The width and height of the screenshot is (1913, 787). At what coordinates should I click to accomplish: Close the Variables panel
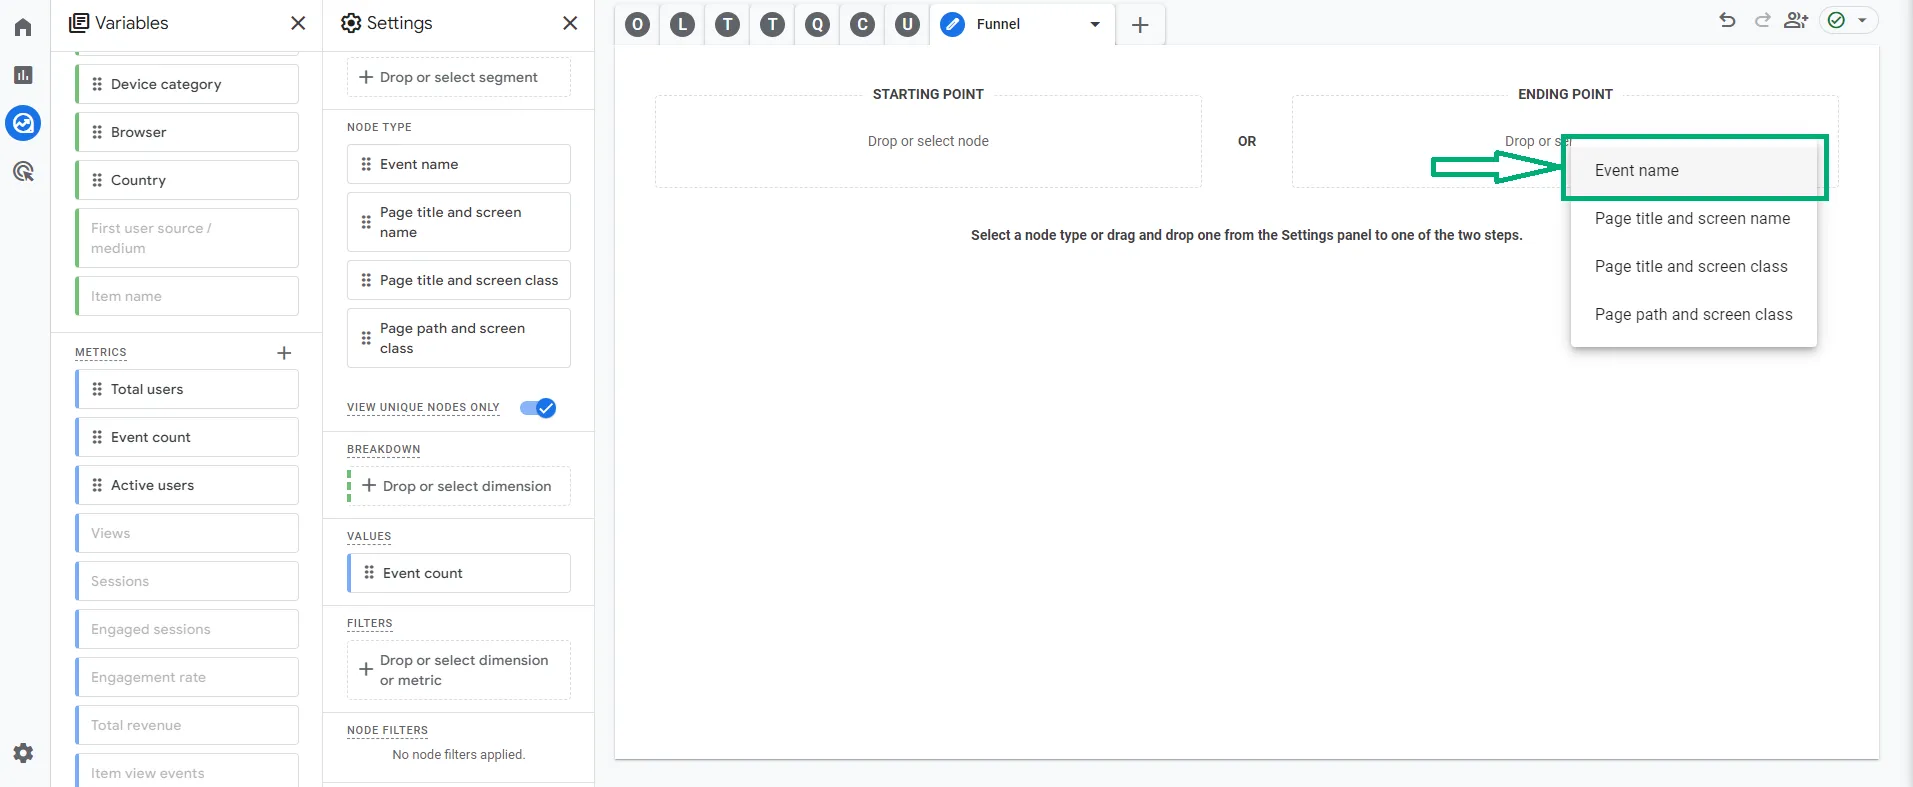click(298, 23)
